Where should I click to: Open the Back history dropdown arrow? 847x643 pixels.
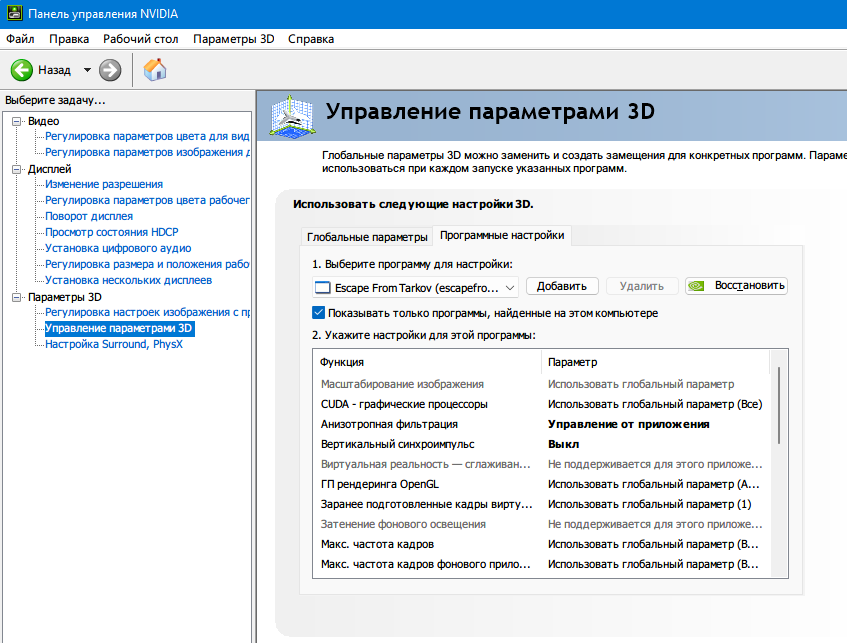tap(87, 70)
